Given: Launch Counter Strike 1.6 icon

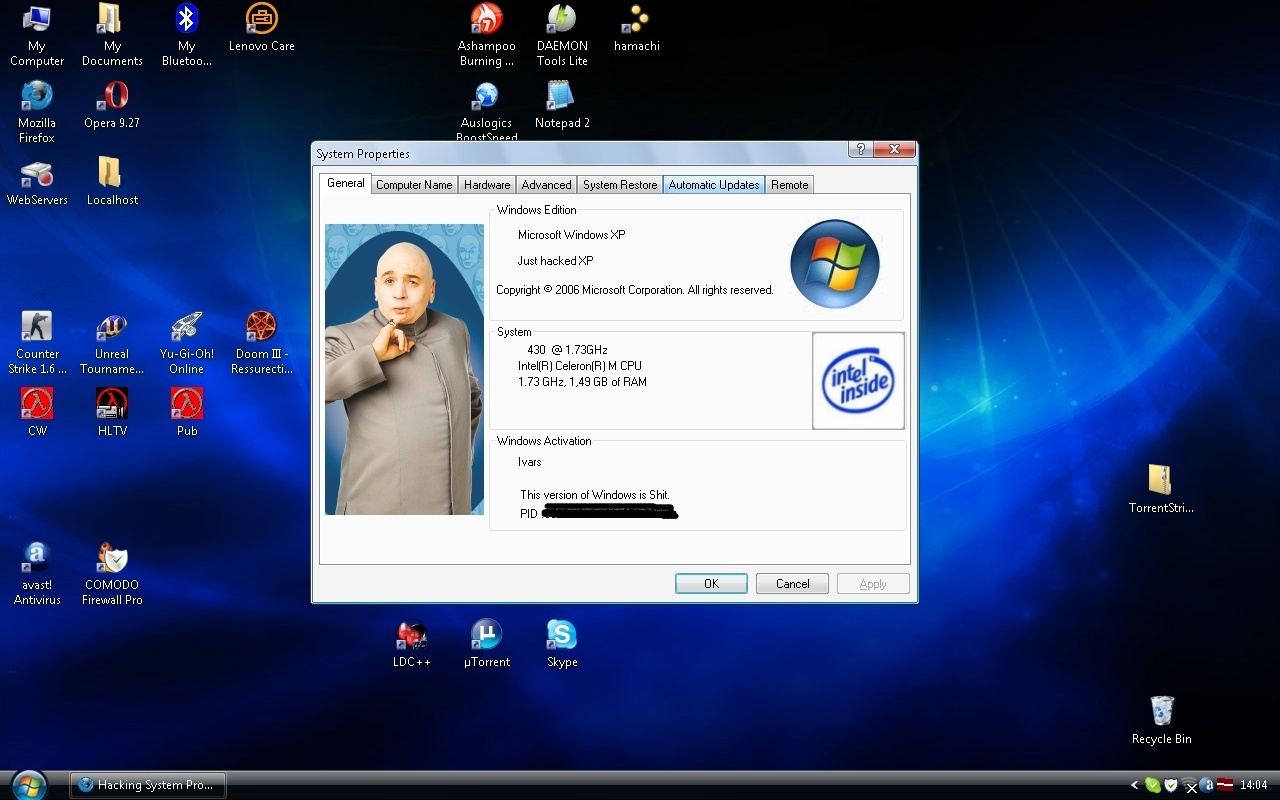Looking at the screenshot, I should (x=37, y=343).
